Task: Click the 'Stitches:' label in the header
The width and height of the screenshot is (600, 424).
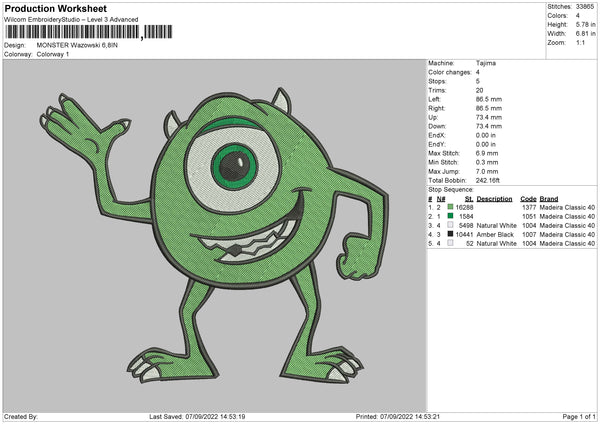Action: (559, 7)
